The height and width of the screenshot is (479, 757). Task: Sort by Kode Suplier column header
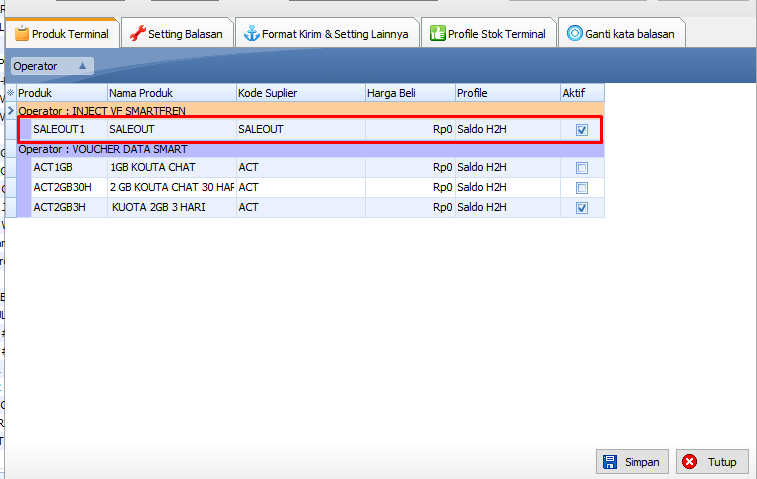pyautogui.click(x=301, y=93)
